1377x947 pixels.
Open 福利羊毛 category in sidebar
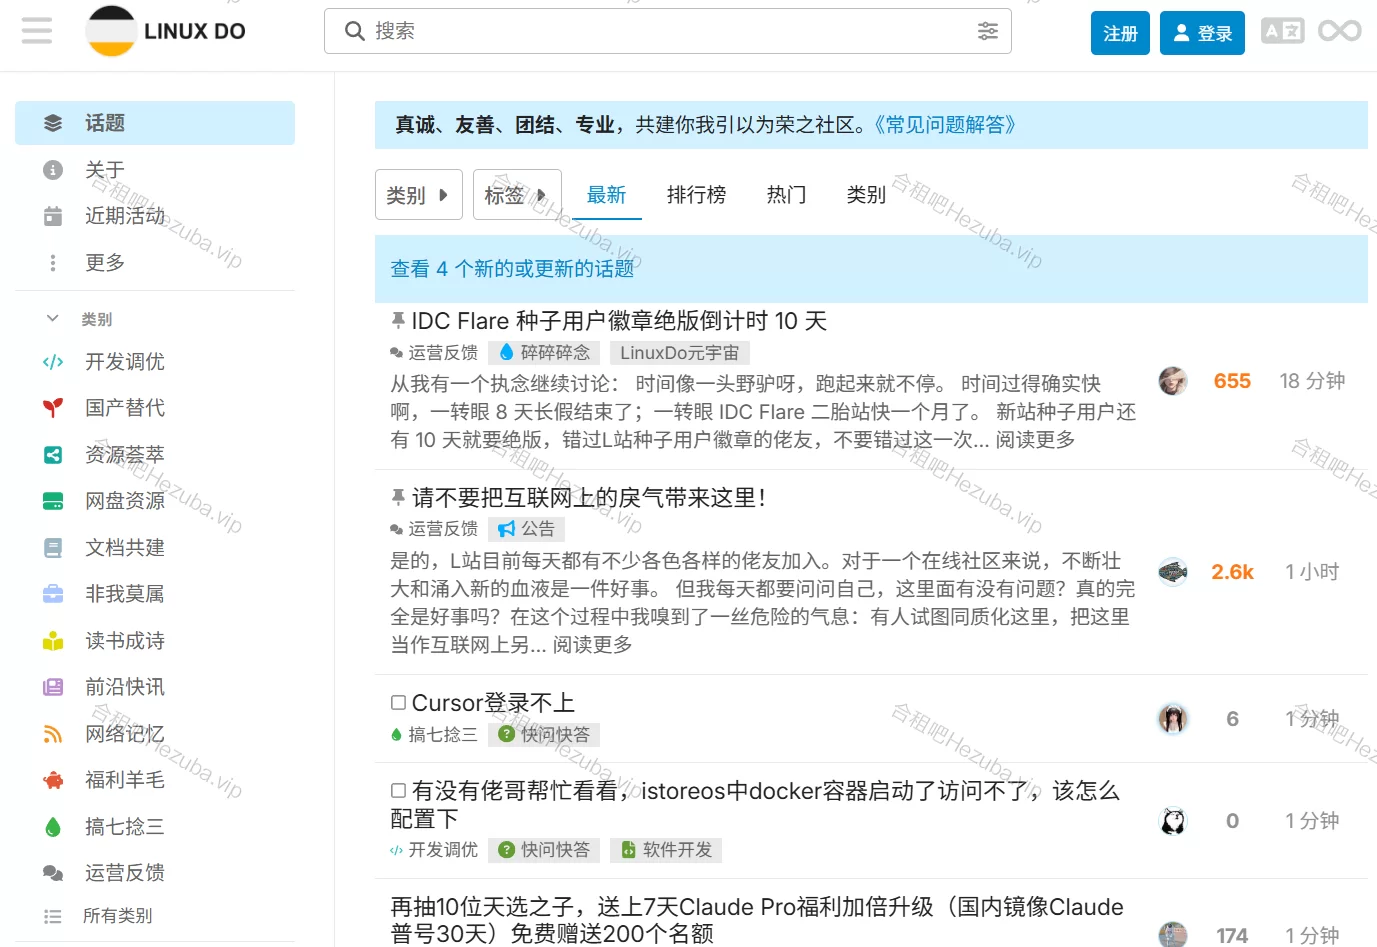pos(124,780)
